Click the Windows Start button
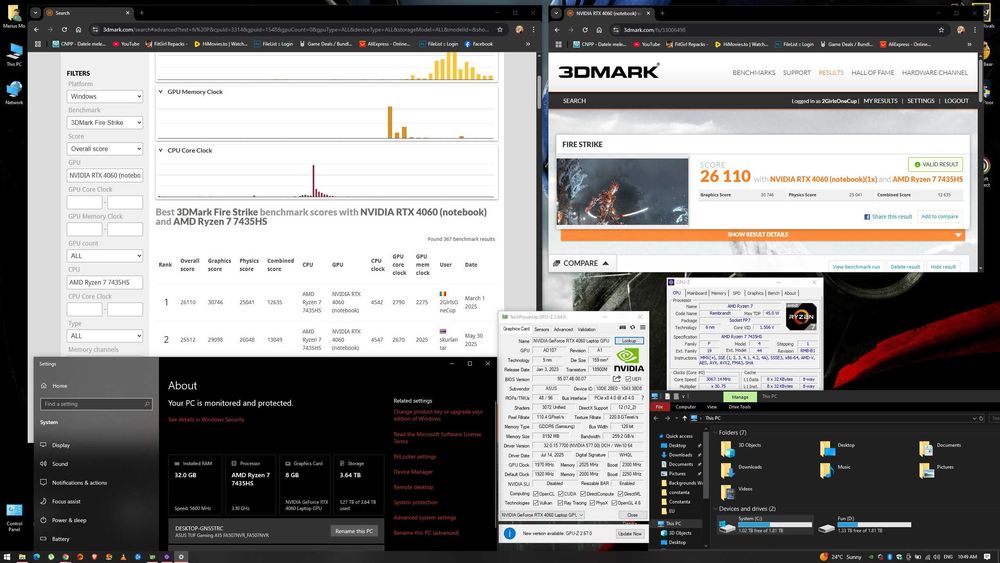This screenshot has width=1000, height=563. coord(7,557)
